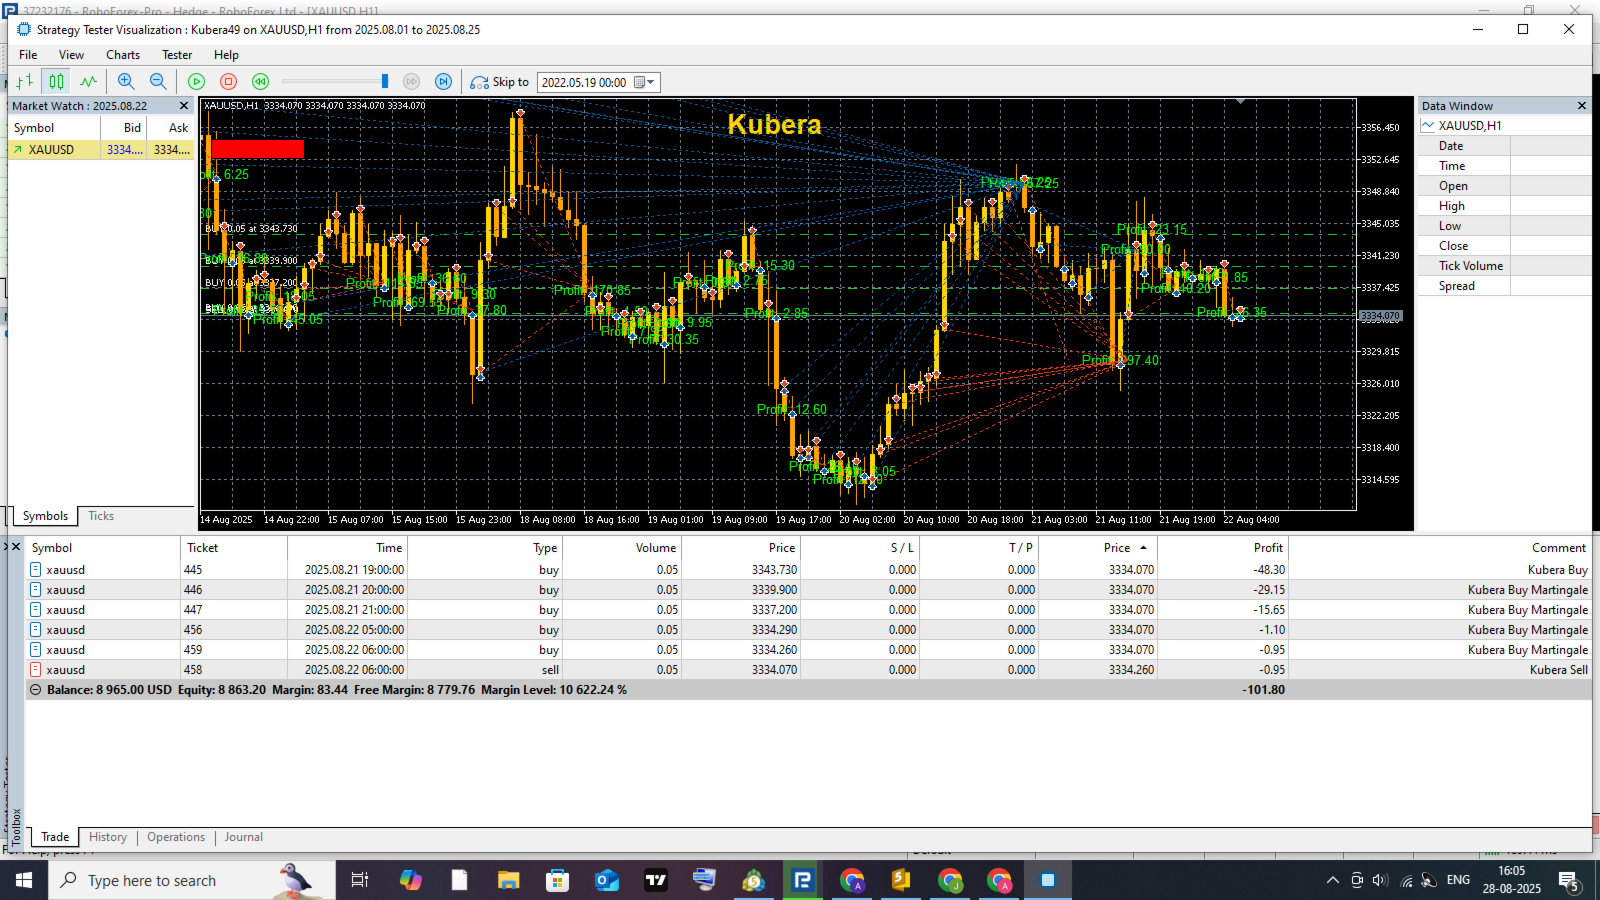
Task: Zoom in on the chart
Action: click(126, 82)
